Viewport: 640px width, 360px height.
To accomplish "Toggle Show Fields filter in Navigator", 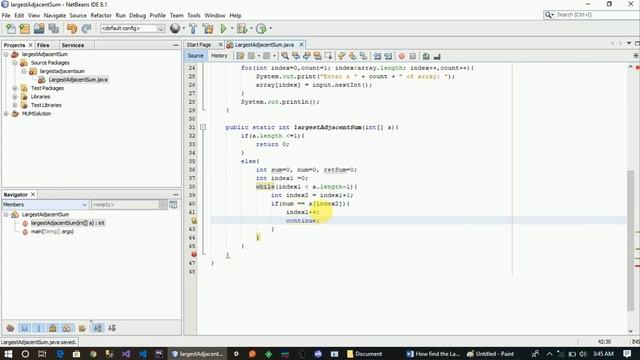I will point(24,328).
